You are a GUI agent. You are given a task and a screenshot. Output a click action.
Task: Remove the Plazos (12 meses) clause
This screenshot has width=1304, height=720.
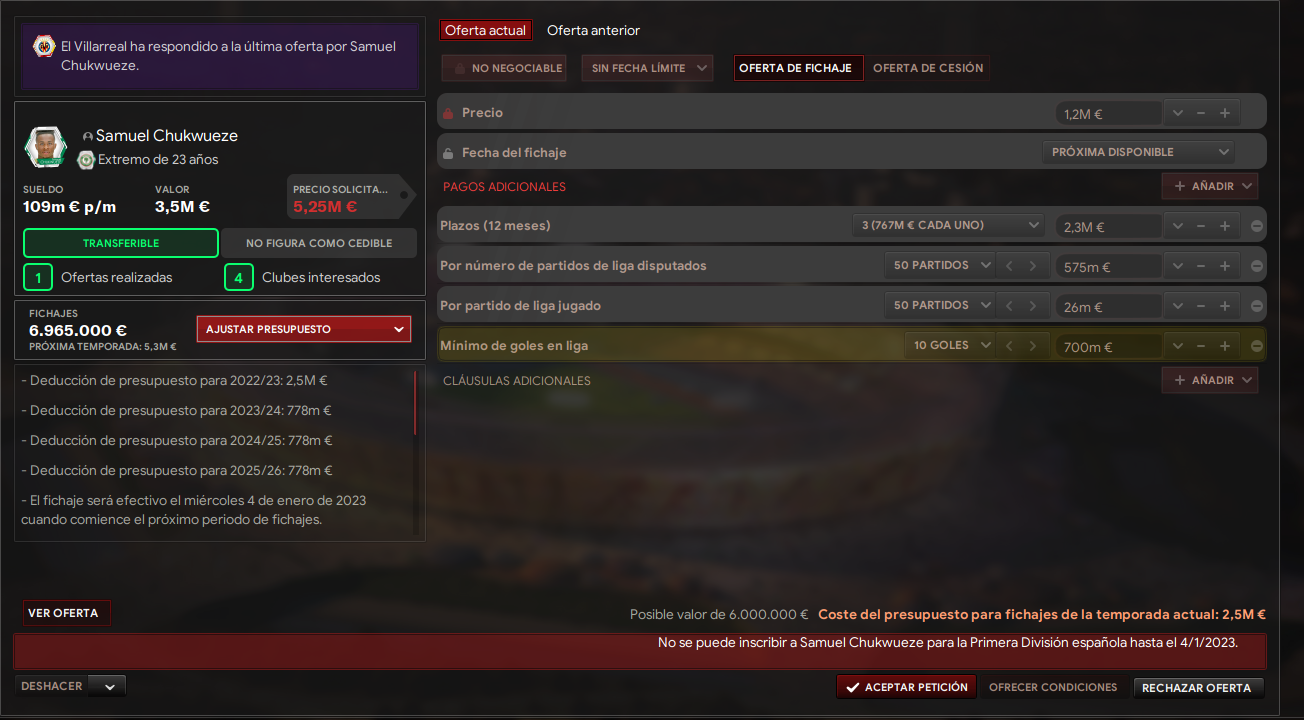[x=1257, y=226]
